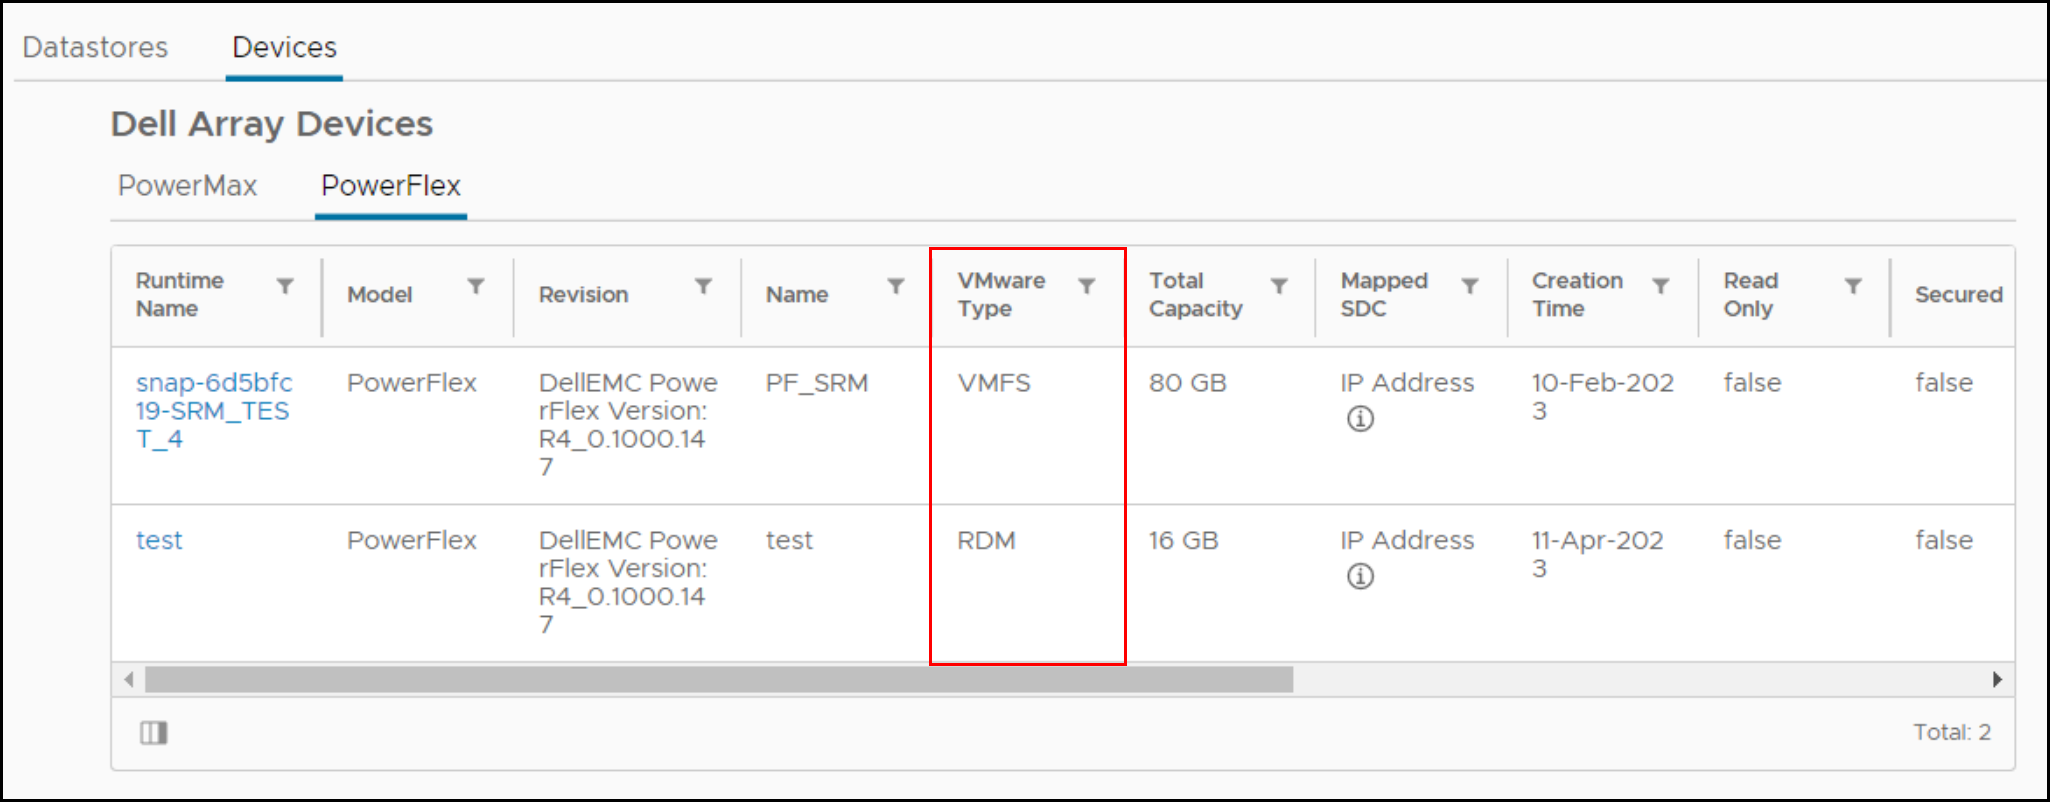Click the Revision column filter icon
The image size is (2050, 802).
point(703,286)
